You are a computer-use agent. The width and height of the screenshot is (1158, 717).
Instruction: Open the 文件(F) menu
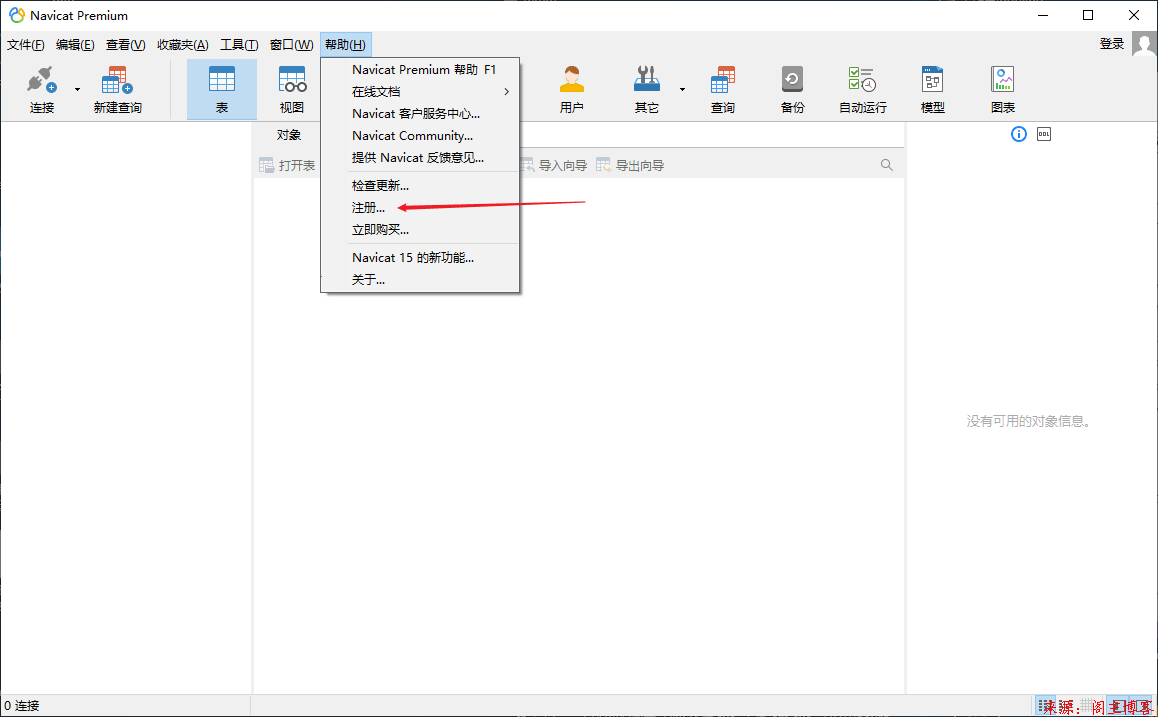pyautogui.click(x=26, y=45)
